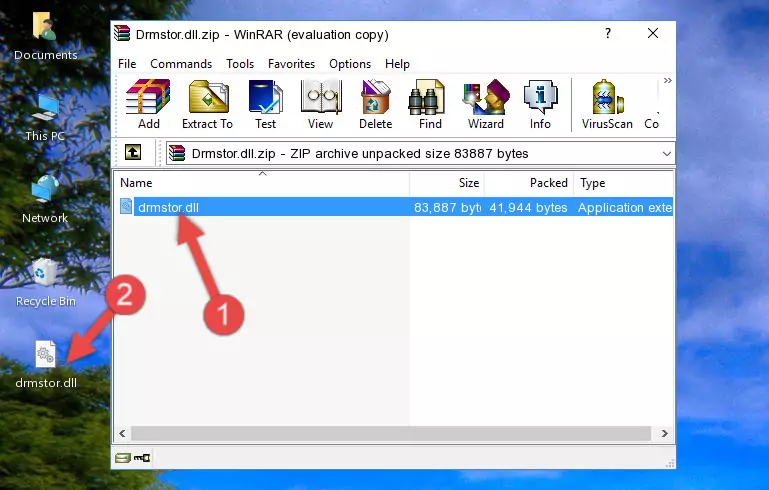Select the Documents desktop icon
The image size is (769, 490).
(45, 36)
